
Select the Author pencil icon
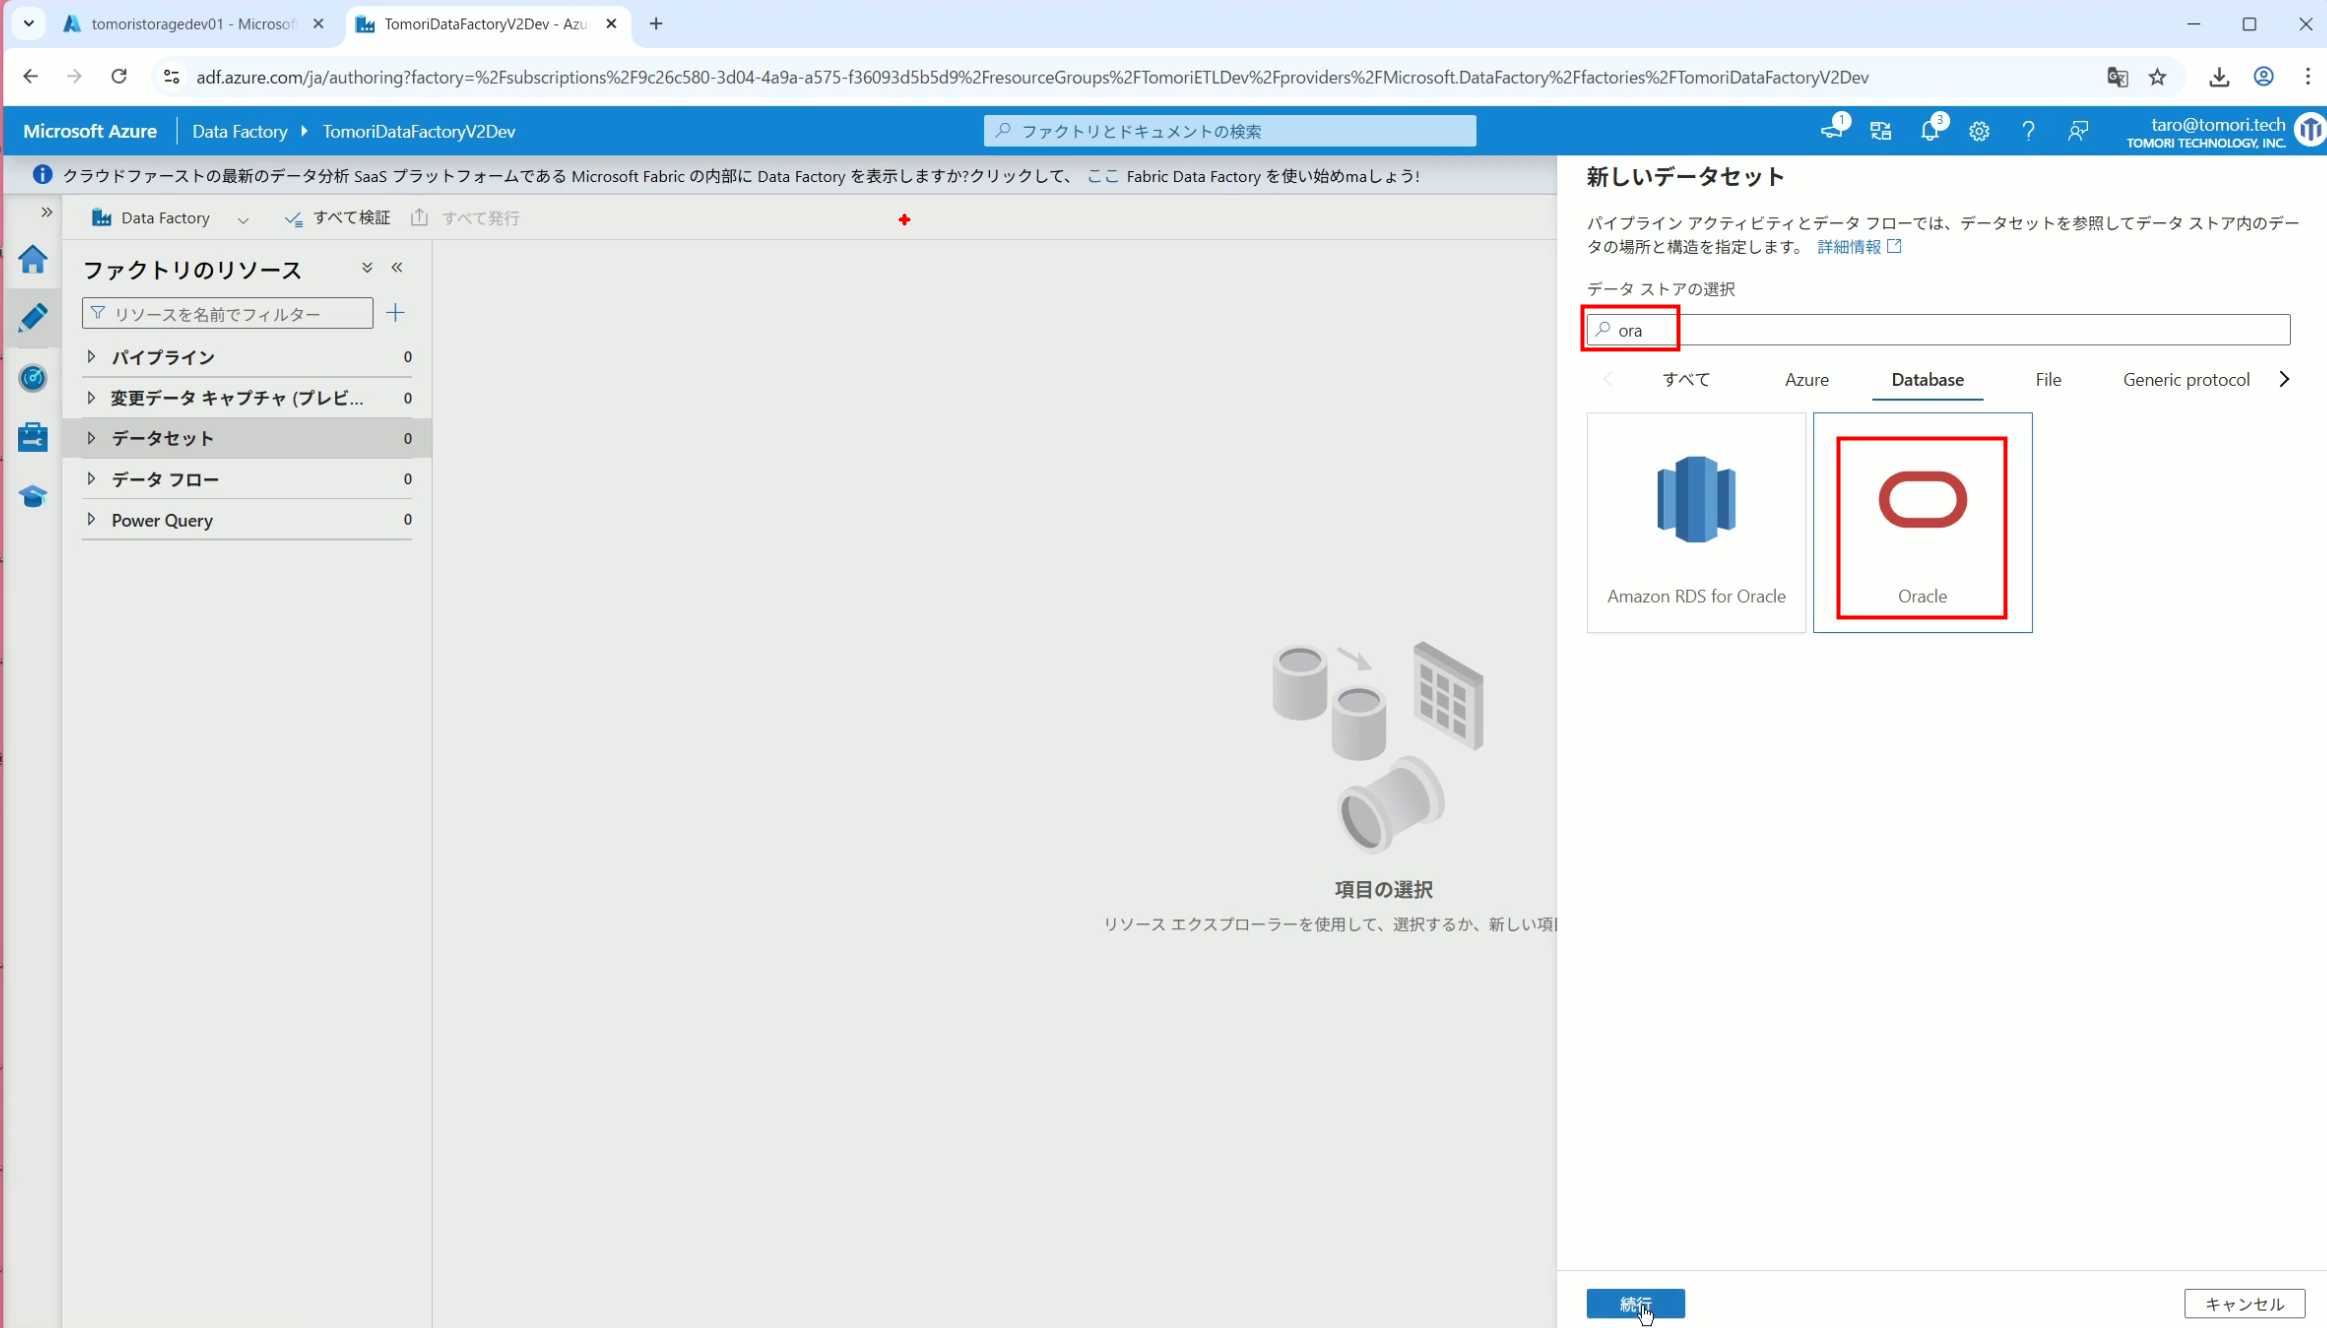[x=32, y=318]
